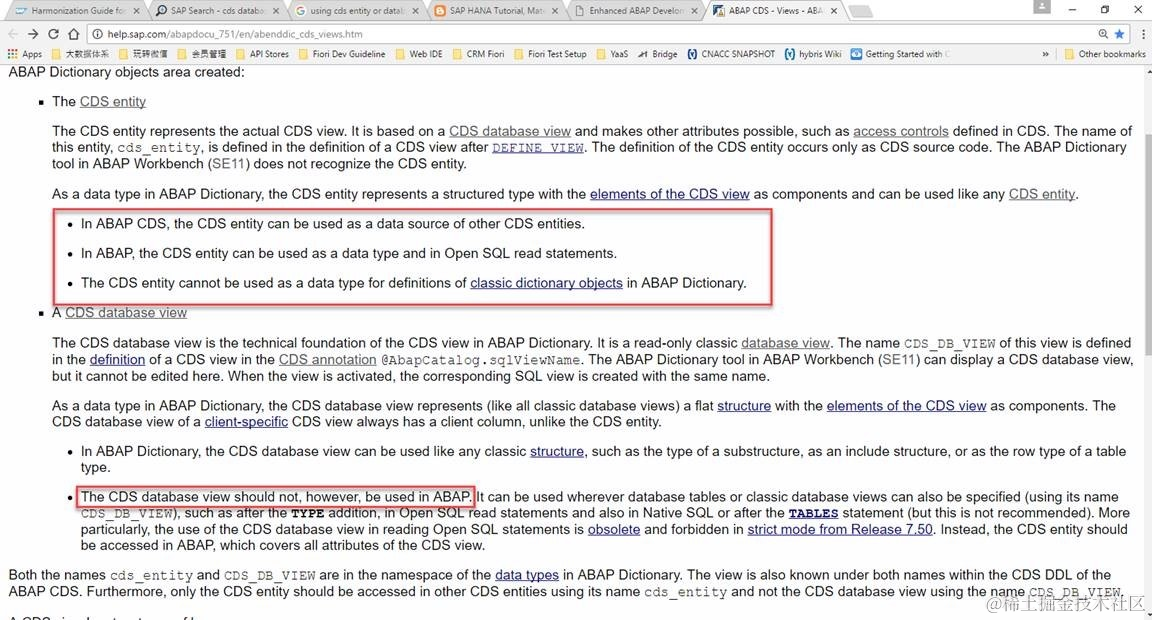Viewport: 1152px width, 620px height.
Task: Open the zoom magnifier icon in address bar
Action: coord(1103,34)
